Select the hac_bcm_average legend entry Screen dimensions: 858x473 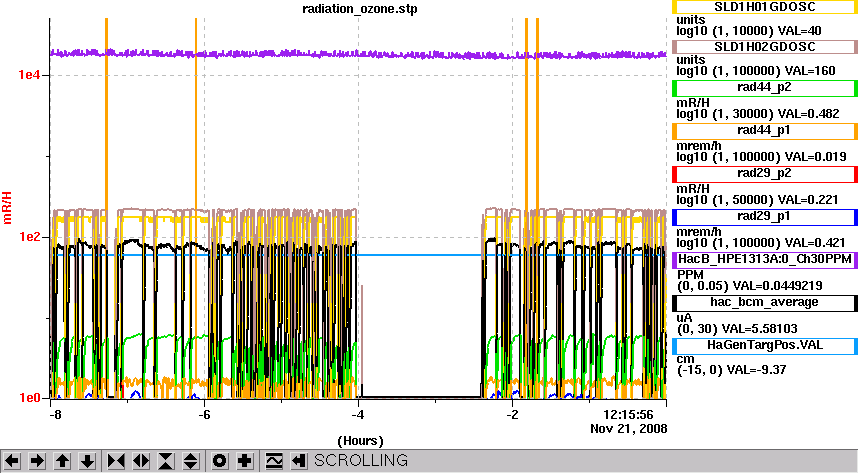click(x=764, y=303)
